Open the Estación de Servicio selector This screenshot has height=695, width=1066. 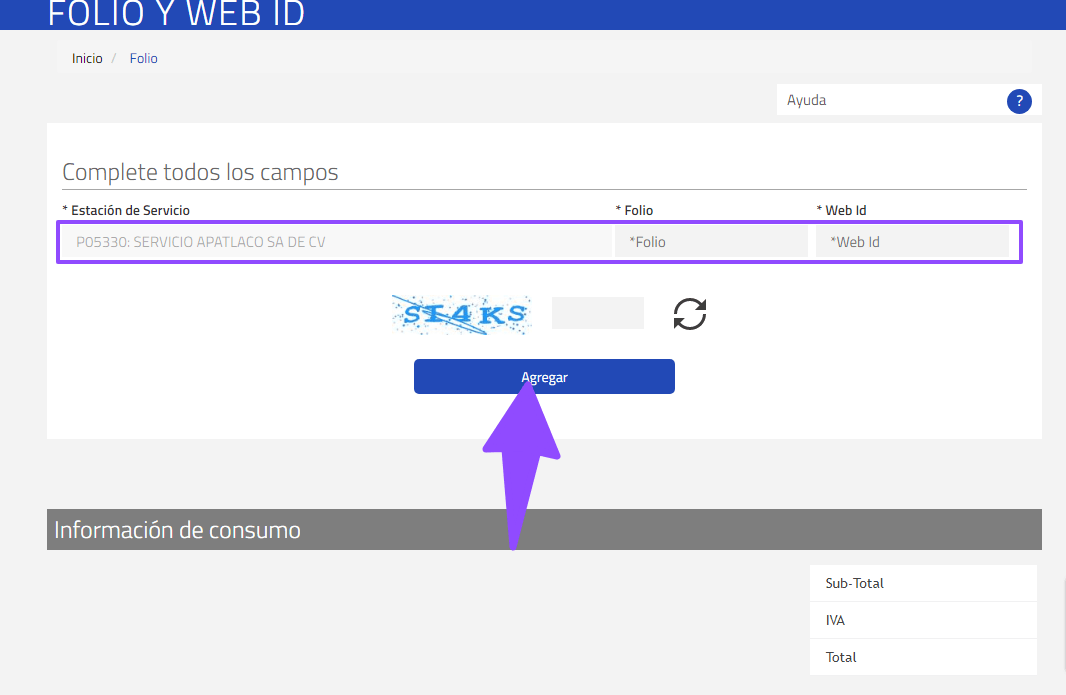[x=335, y=241]
